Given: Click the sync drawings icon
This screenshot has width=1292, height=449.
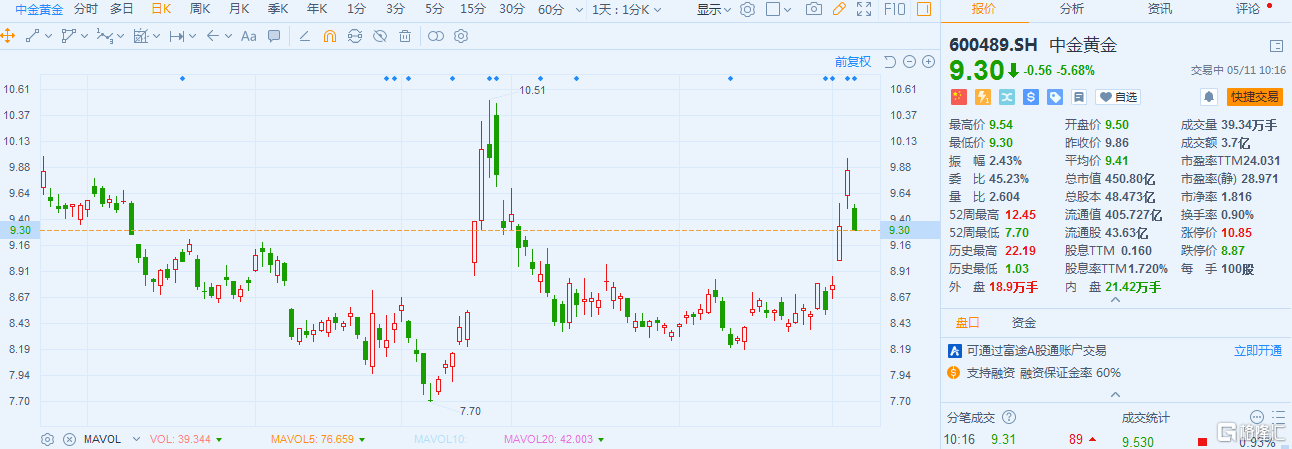Looking at the screenshot, I should coord(355,36).
